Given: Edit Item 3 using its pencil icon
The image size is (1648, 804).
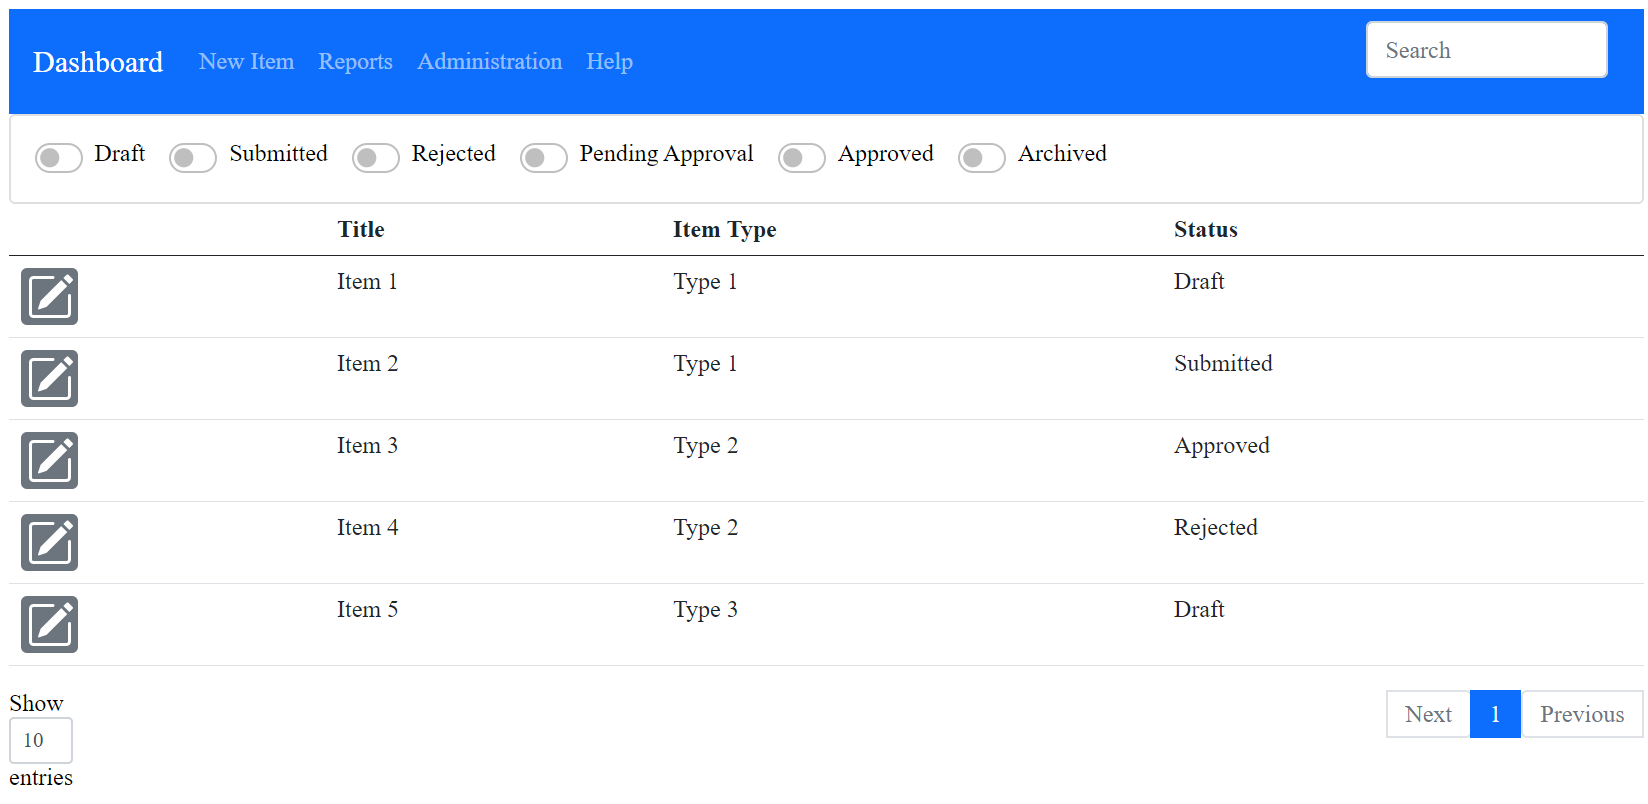Looking at the screenshot, I should tap(49, 460).
